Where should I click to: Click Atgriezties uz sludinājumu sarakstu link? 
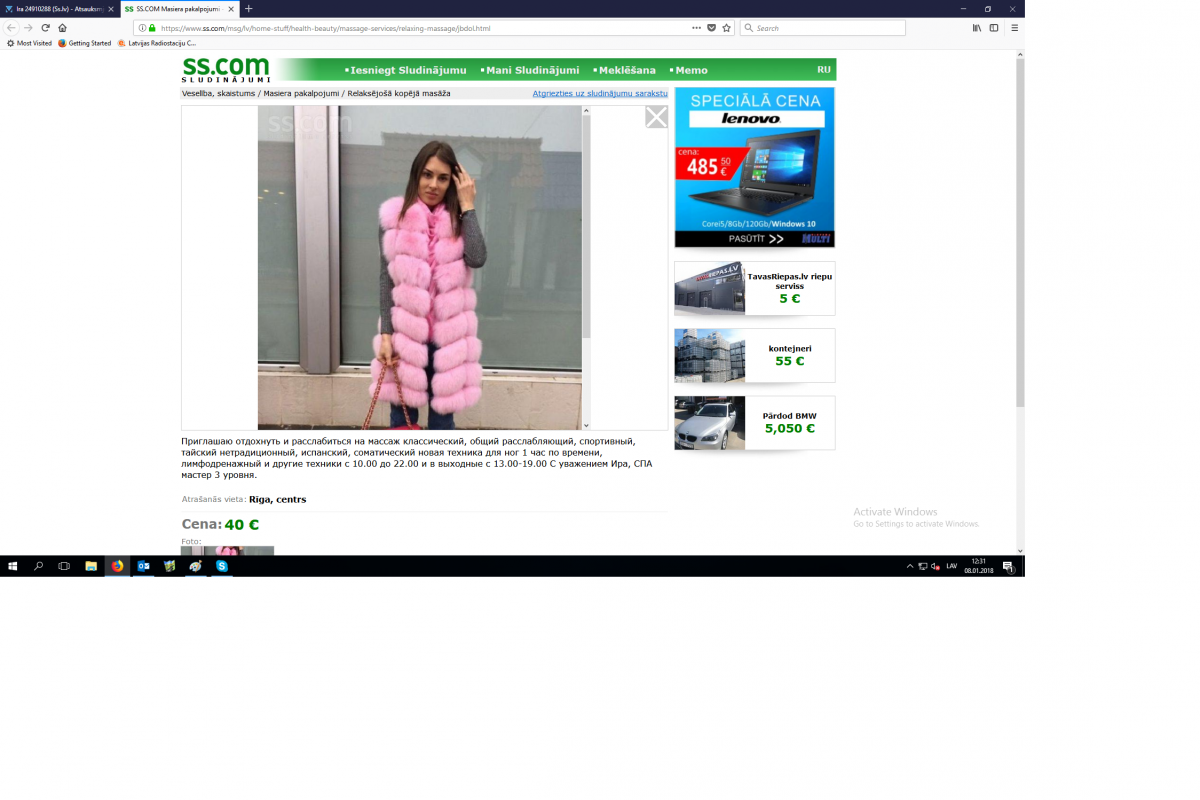(x=599, y=93)
